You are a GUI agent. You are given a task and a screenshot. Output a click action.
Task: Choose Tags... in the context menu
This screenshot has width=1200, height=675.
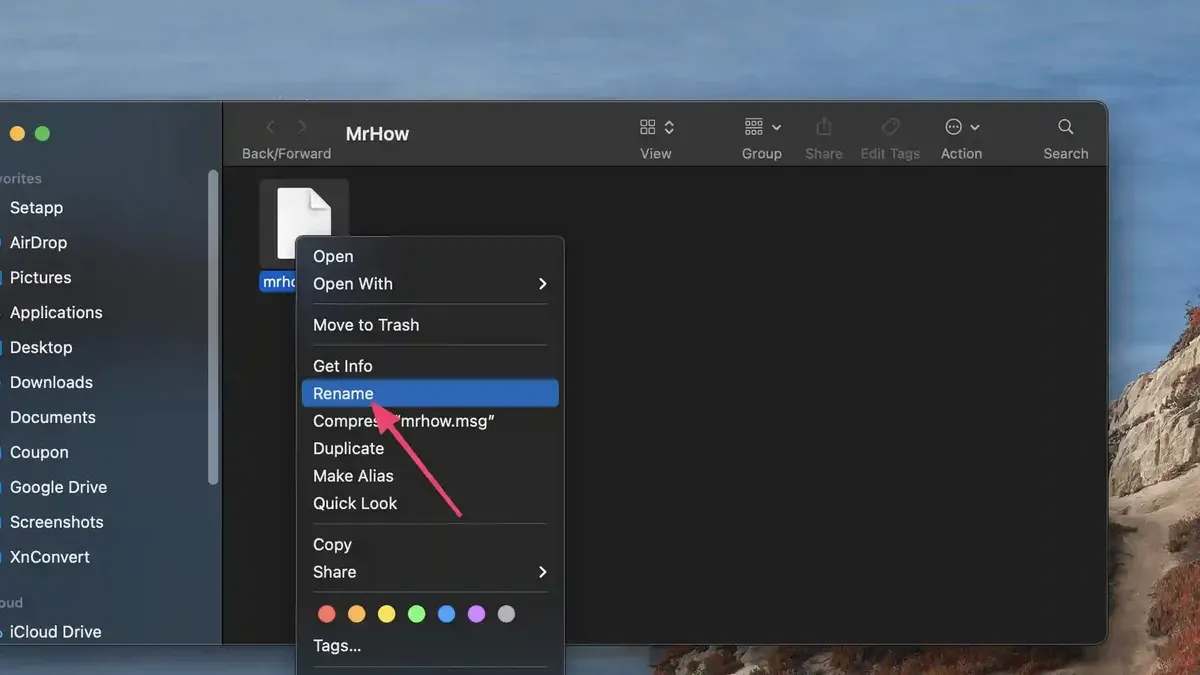(430, 646)
